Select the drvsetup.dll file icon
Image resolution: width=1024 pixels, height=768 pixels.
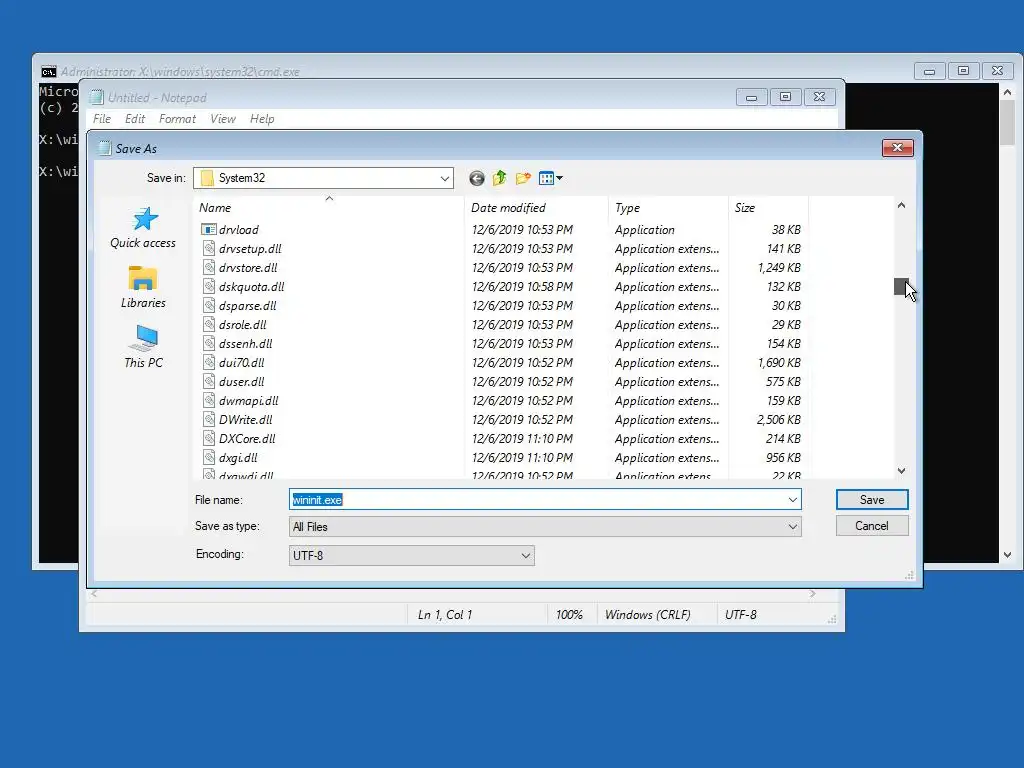point(208,248)
